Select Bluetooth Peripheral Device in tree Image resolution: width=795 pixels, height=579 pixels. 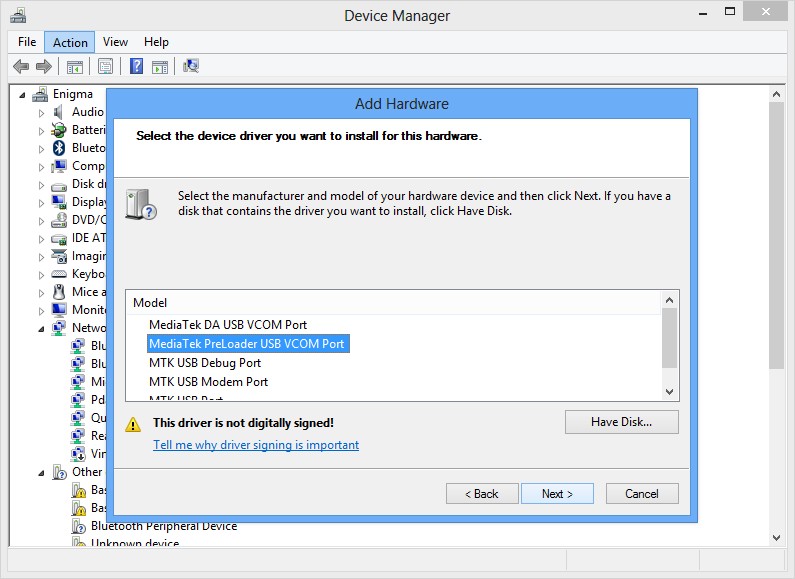click(164, 526)
